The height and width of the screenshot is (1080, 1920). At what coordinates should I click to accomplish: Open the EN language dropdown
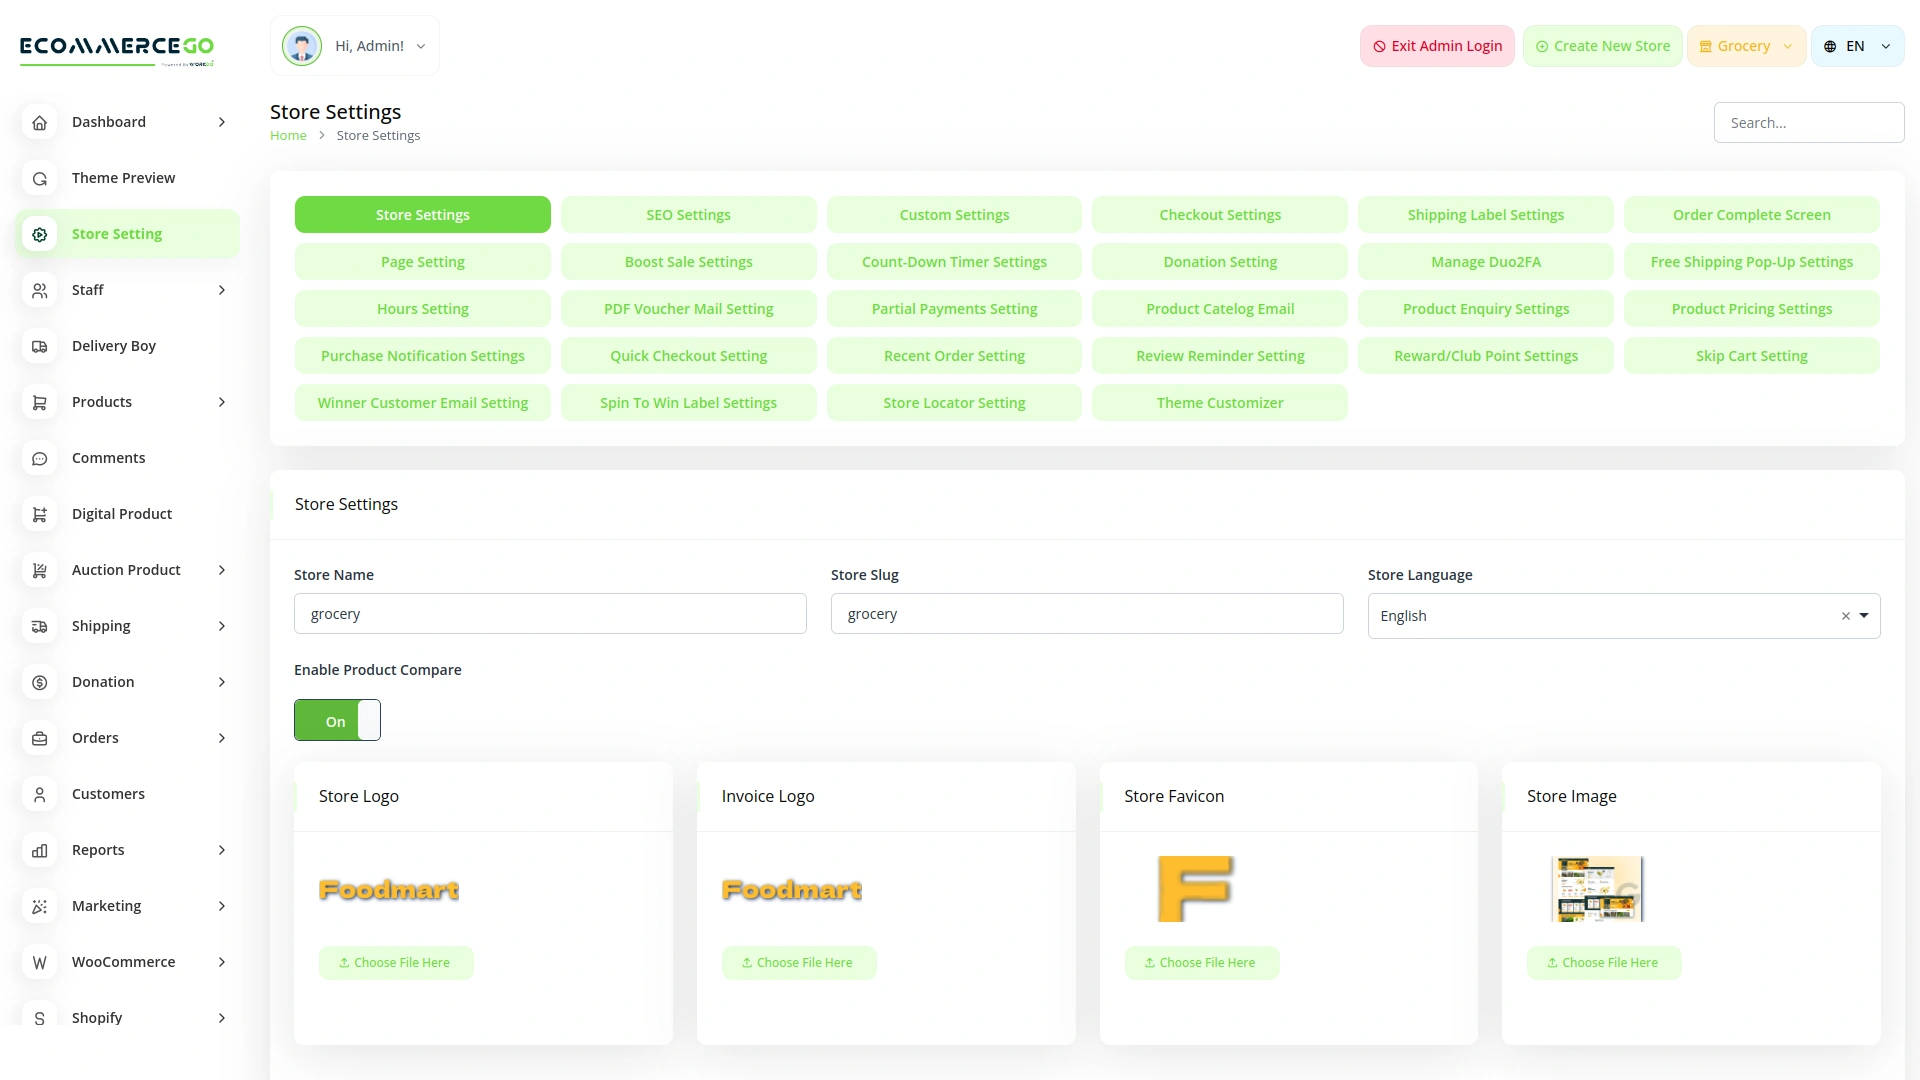[1857, 46]
